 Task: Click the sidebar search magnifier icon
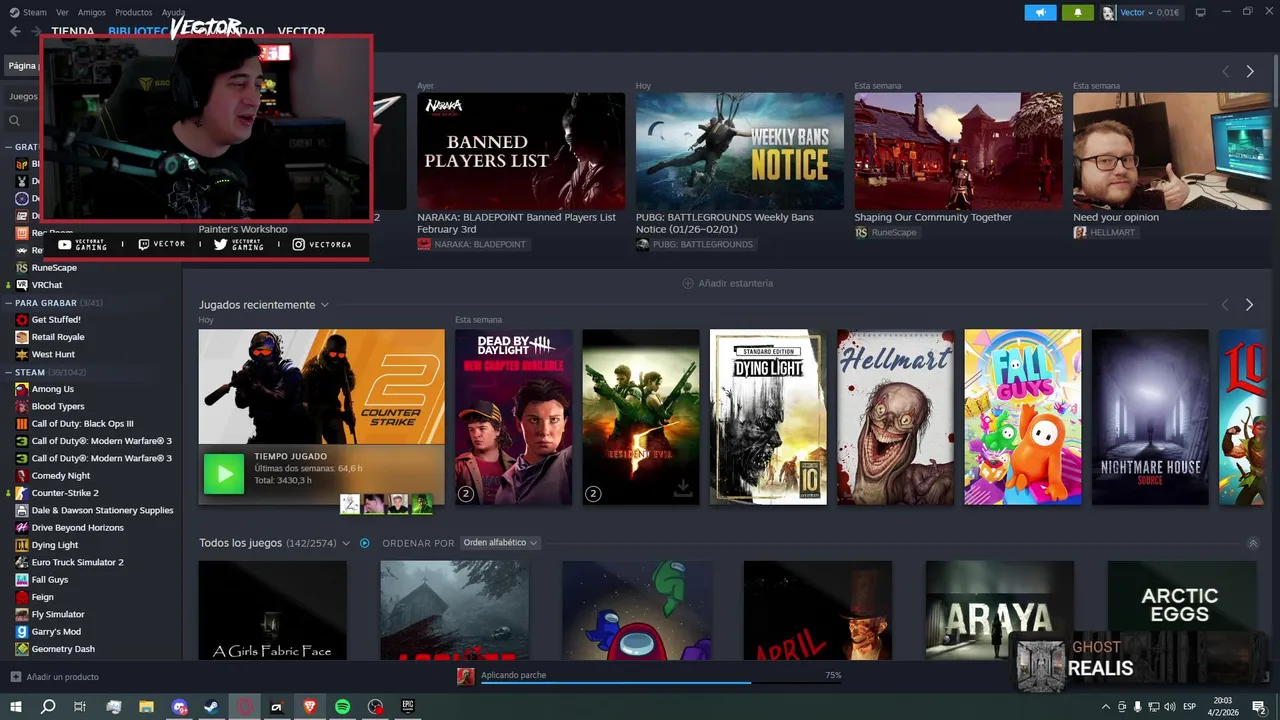15,121
